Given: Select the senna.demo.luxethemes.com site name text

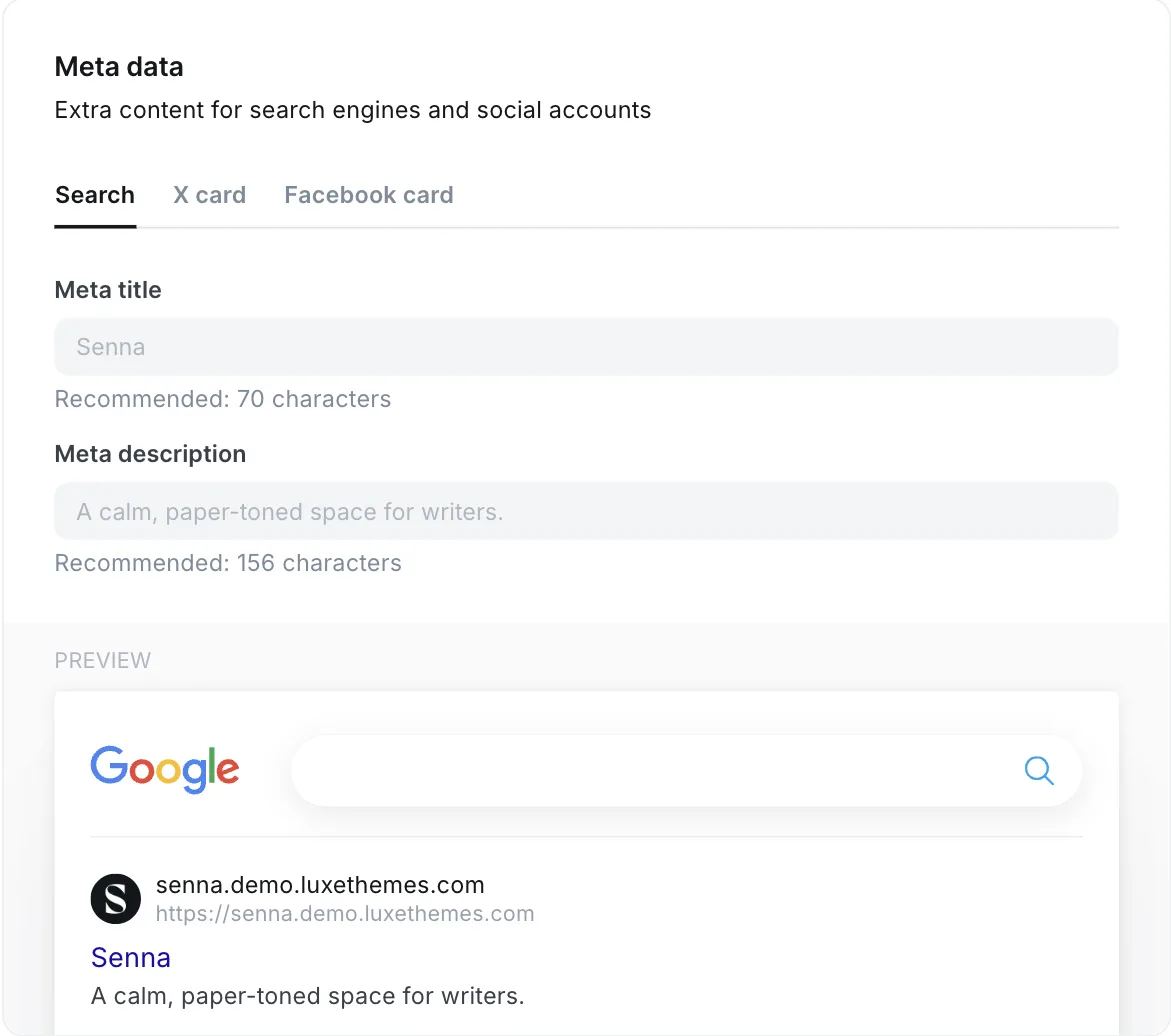Looking at the screenshot, I should [x=320, y=885].
